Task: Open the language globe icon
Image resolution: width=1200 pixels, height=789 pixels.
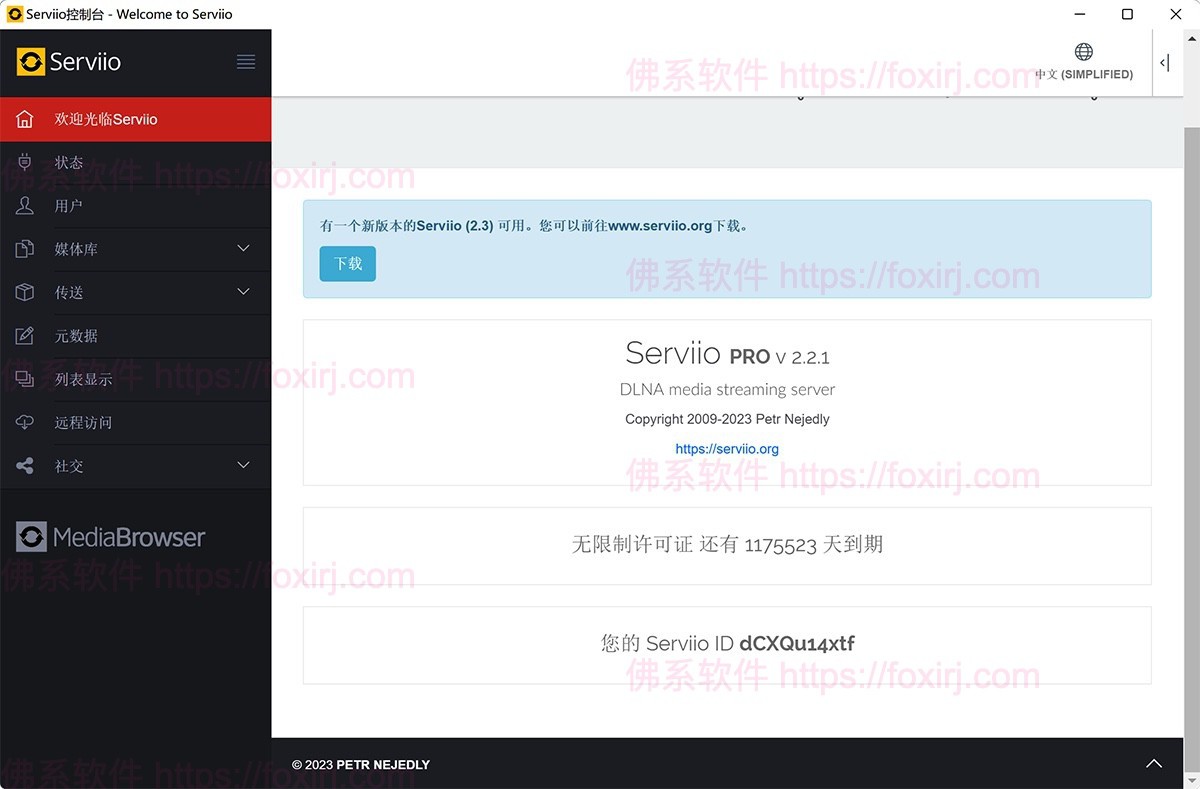Action: click(1083, 50)
